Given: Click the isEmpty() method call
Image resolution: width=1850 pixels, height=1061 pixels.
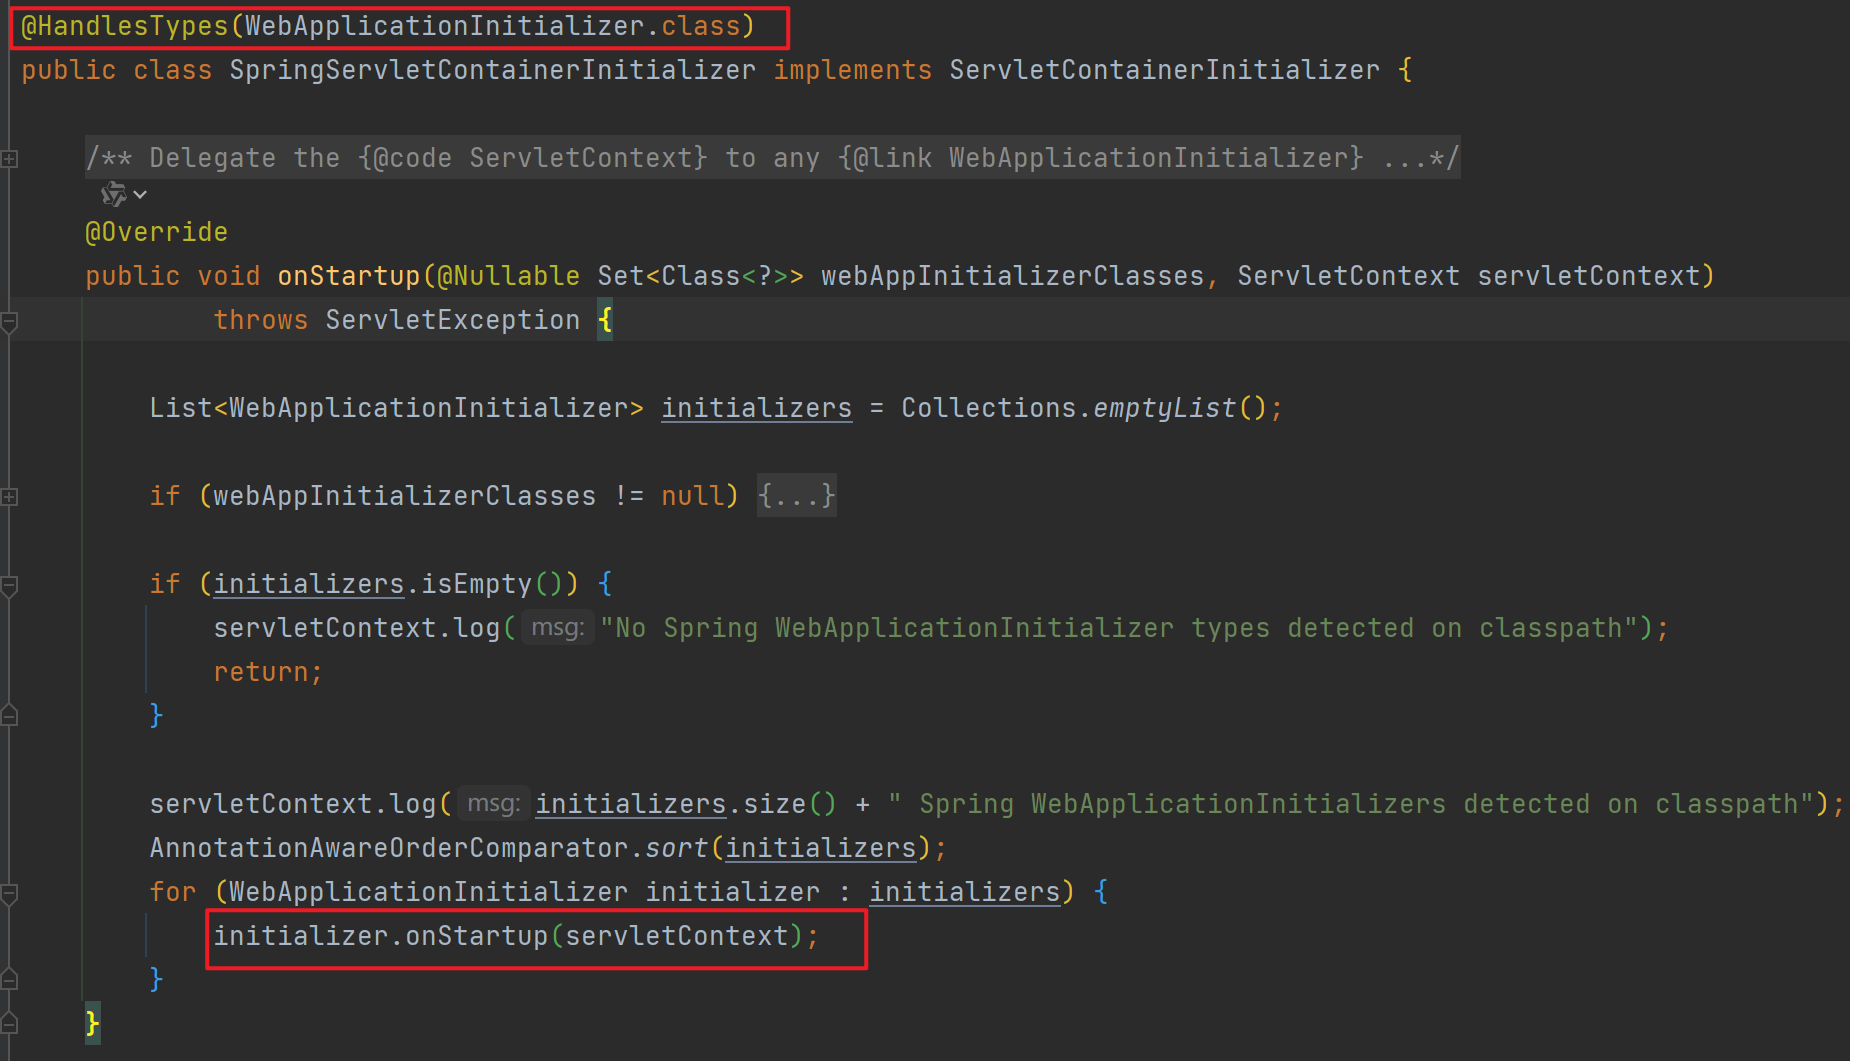Looking at the screenshot, I should pyautogui.click(x=493, y=584).
